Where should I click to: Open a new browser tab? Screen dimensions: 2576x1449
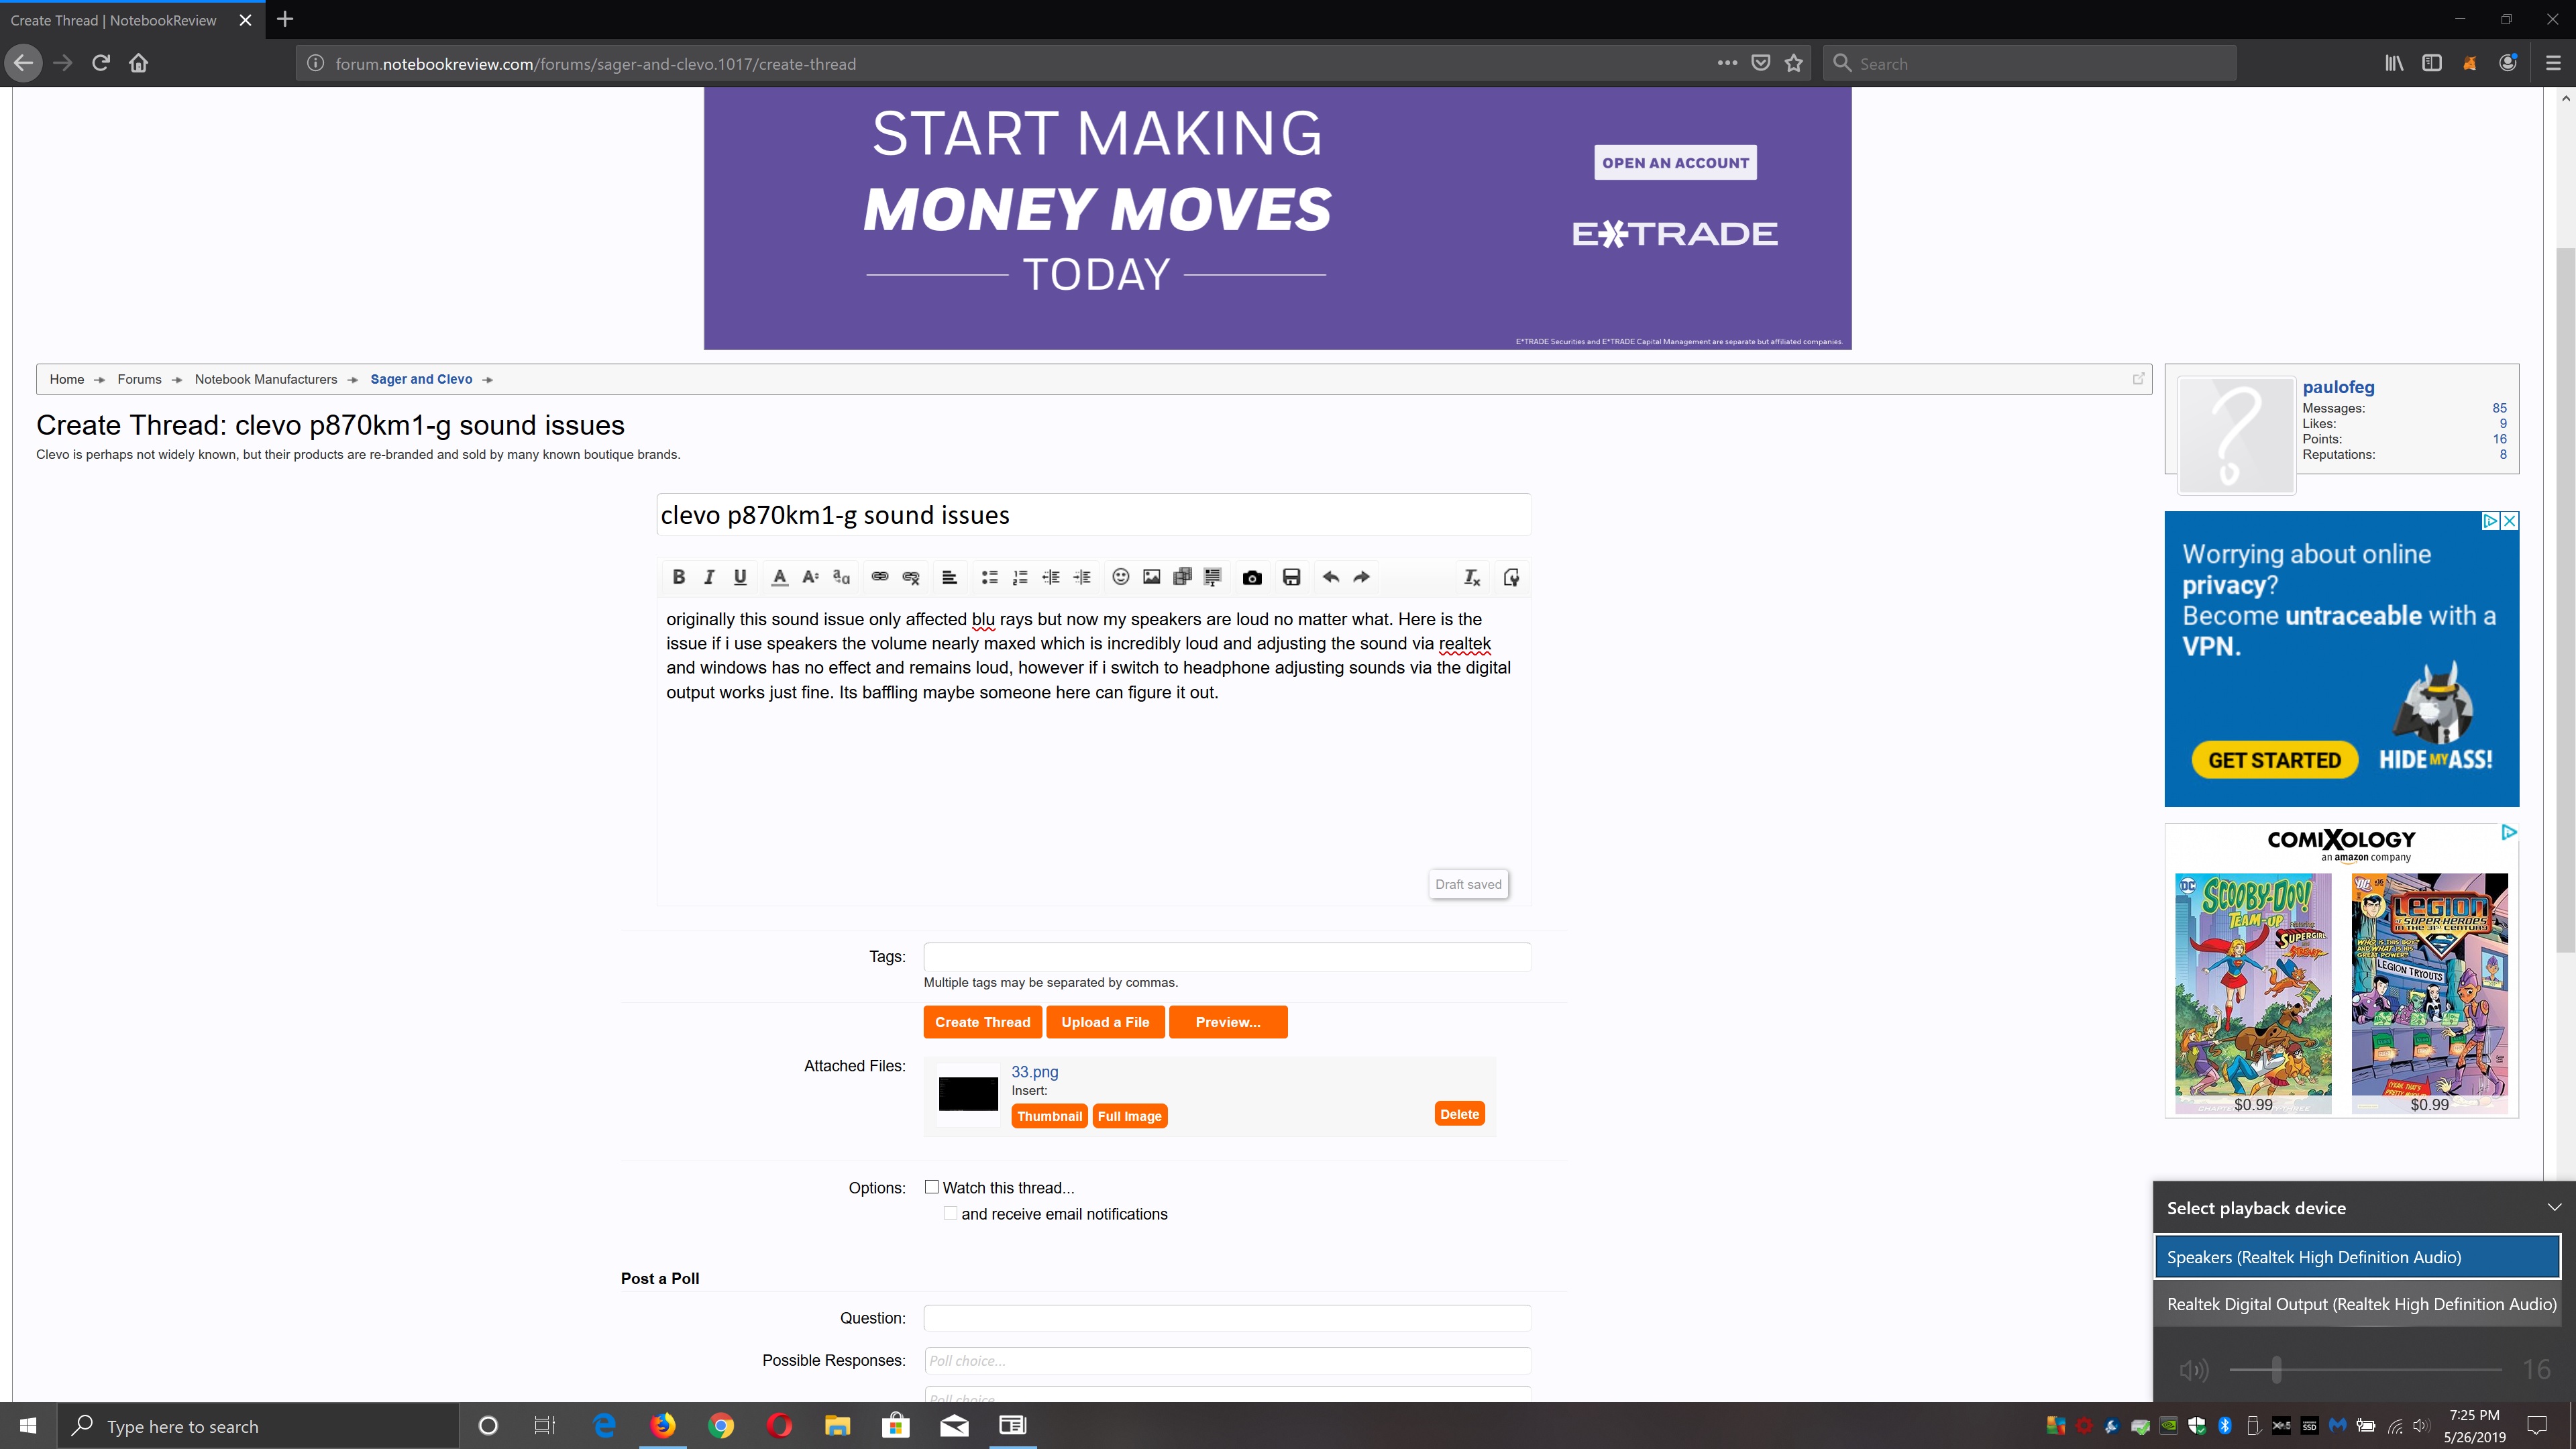285,19
